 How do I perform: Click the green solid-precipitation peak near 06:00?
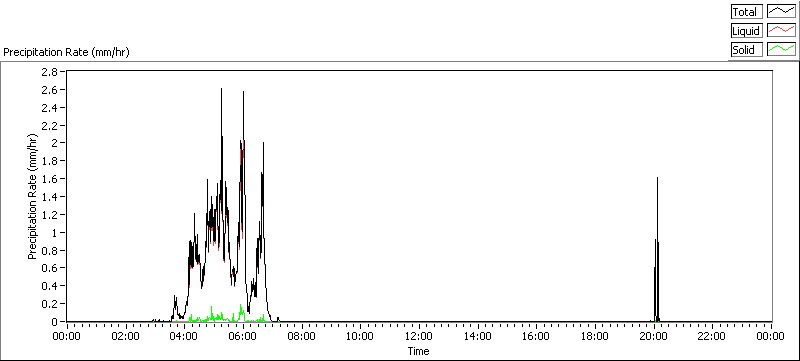click(241, 306)
